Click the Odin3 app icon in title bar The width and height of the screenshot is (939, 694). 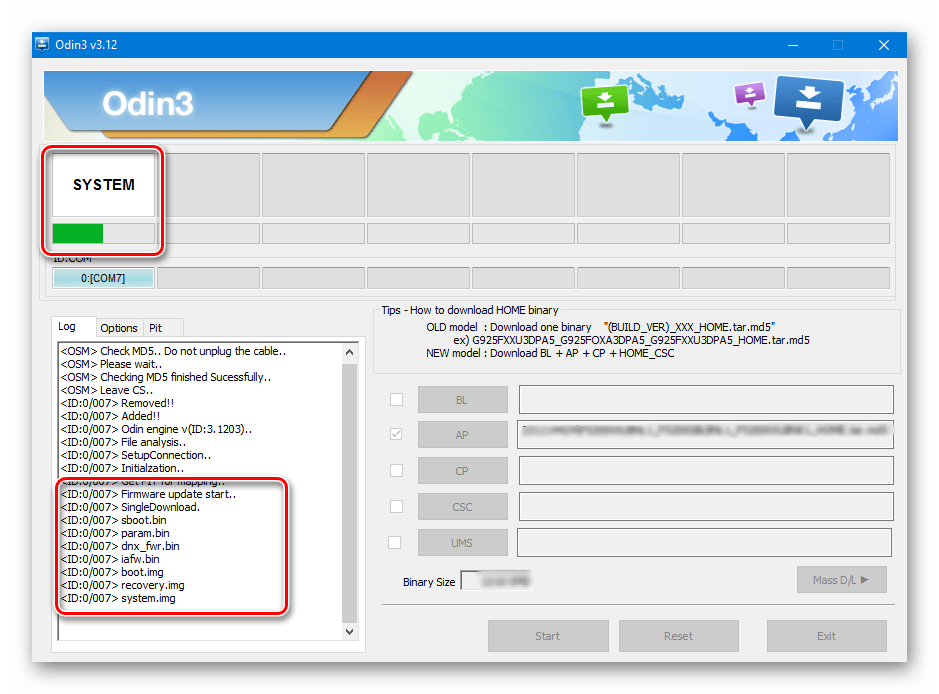pos(42,45)
